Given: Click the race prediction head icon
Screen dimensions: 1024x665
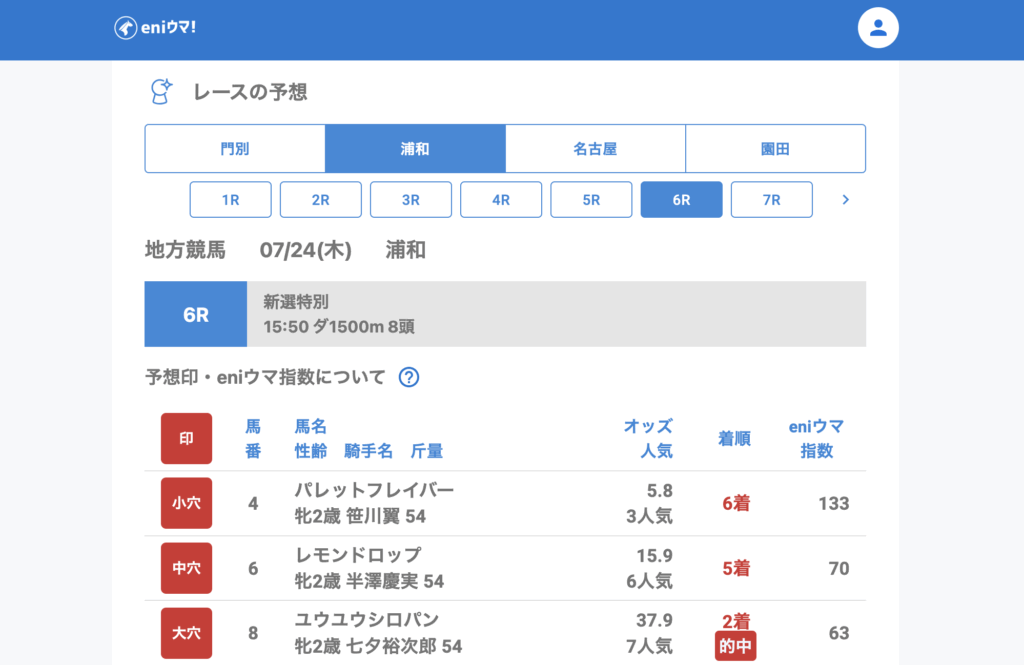Looking at the screenshot, I should pyautogui.click(x=160, y=92).
